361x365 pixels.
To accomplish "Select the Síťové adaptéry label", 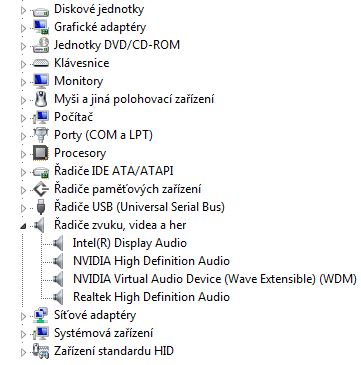I will click(x=95, y=315).
